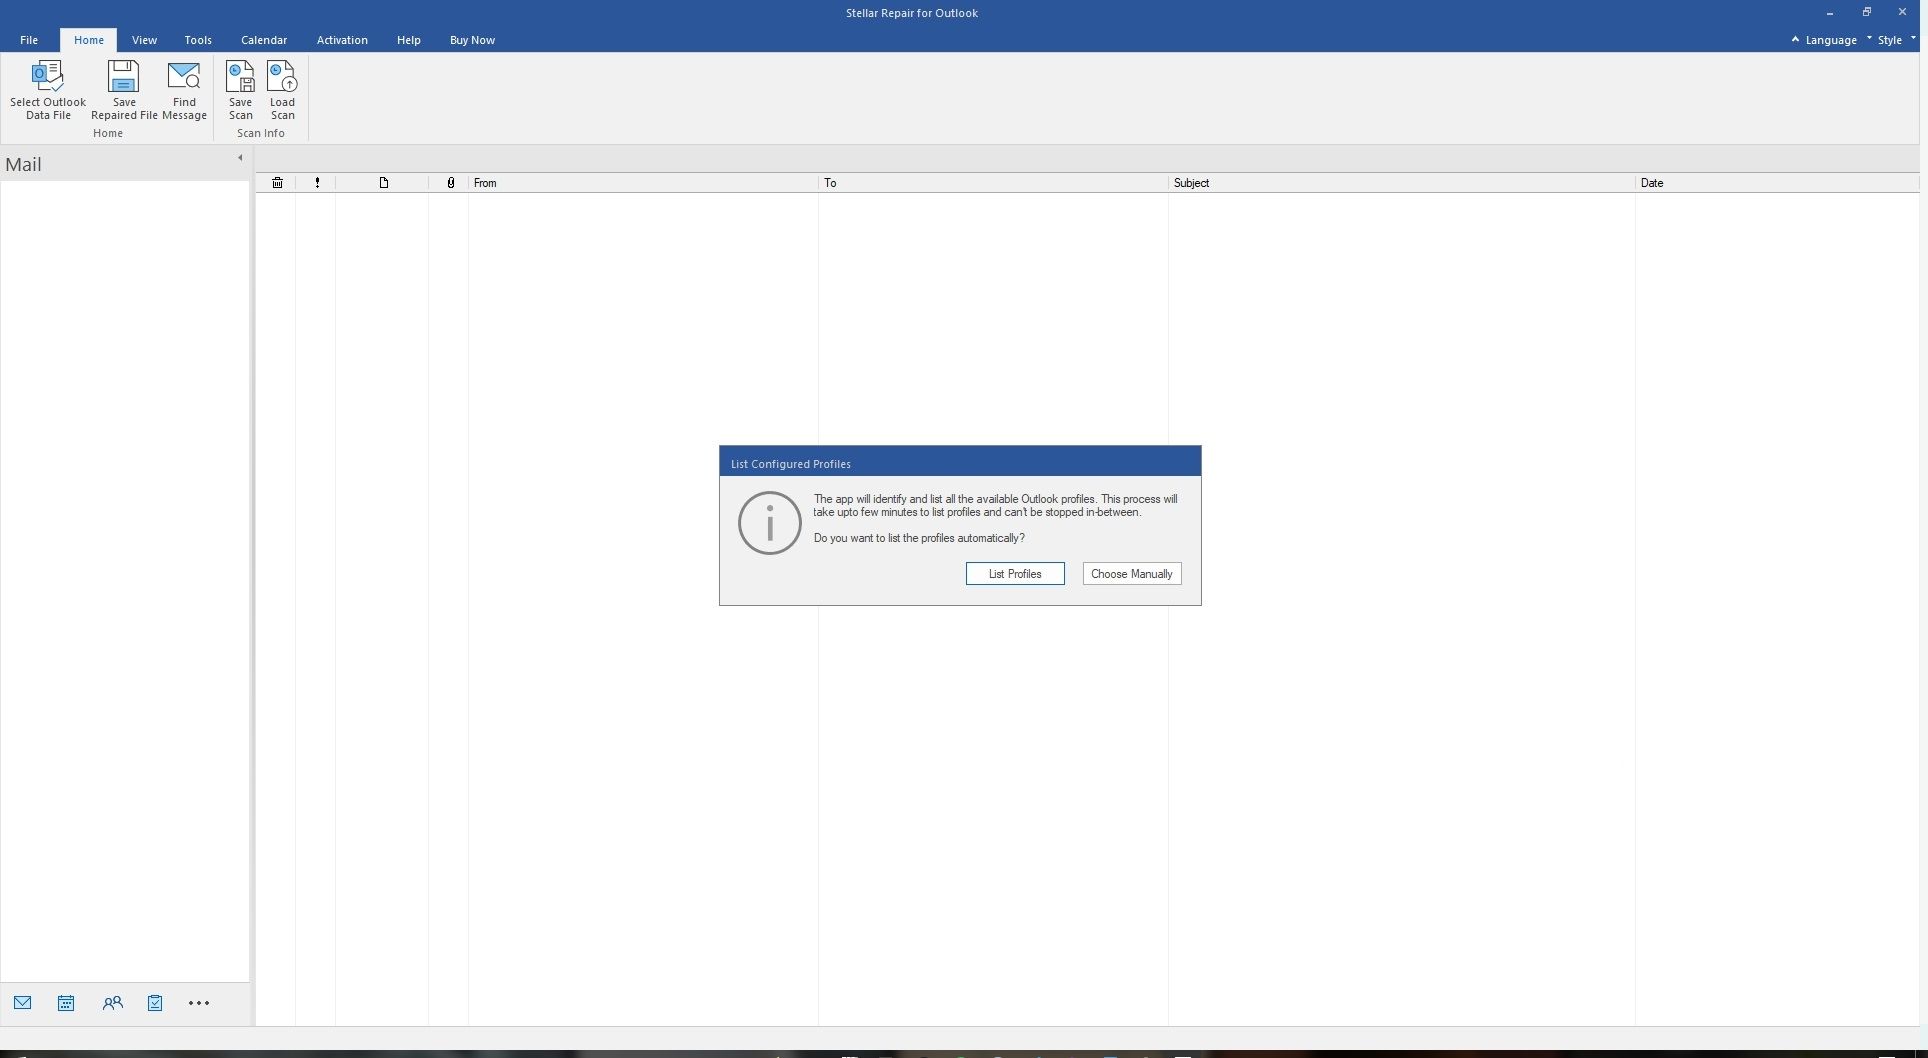Click the item type page column header
Screen dimensions: 1928x1058
click(x=383, y=183)
